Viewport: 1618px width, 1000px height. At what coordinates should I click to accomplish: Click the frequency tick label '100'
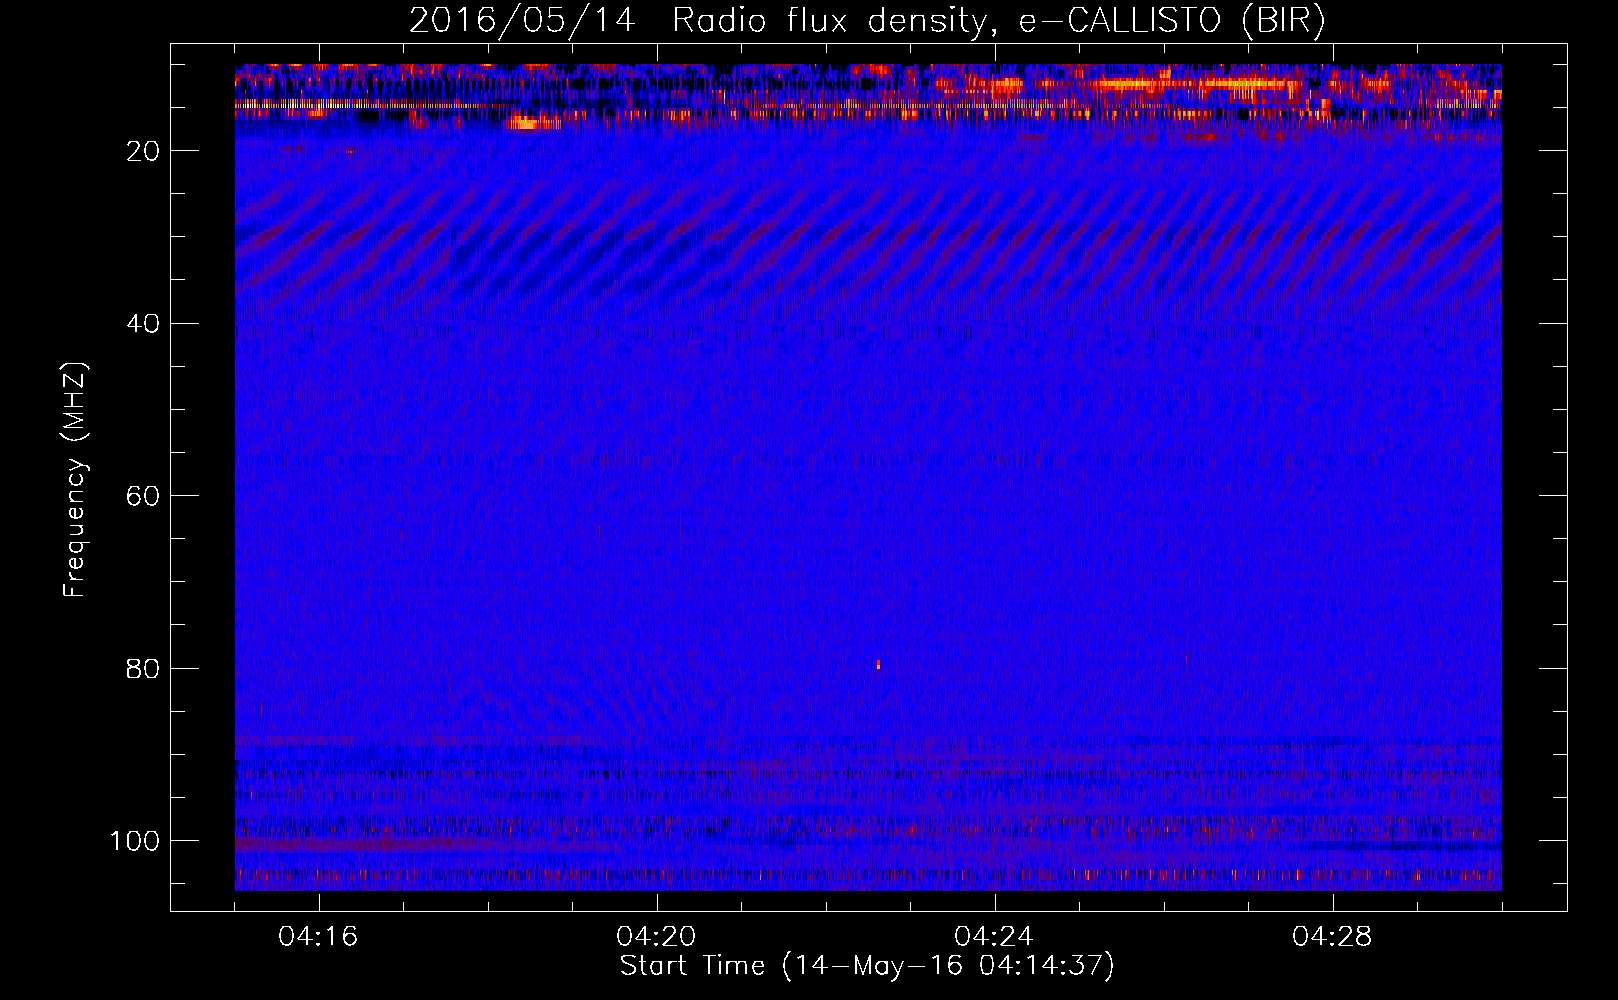(135, 841)
